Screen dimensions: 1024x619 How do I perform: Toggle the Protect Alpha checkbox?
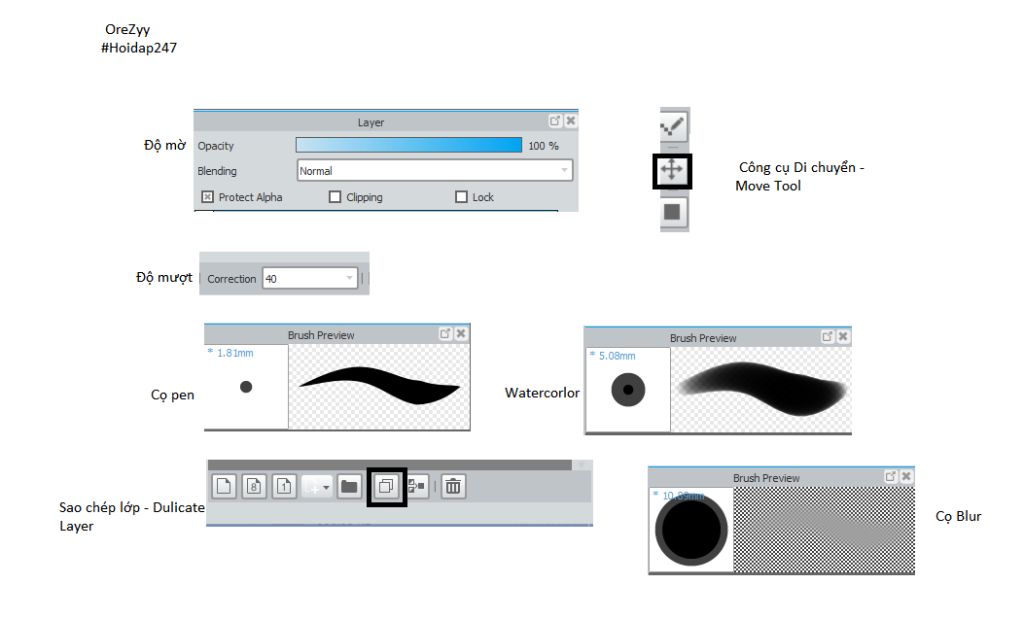pyautogui.click(x=207, y=197)
